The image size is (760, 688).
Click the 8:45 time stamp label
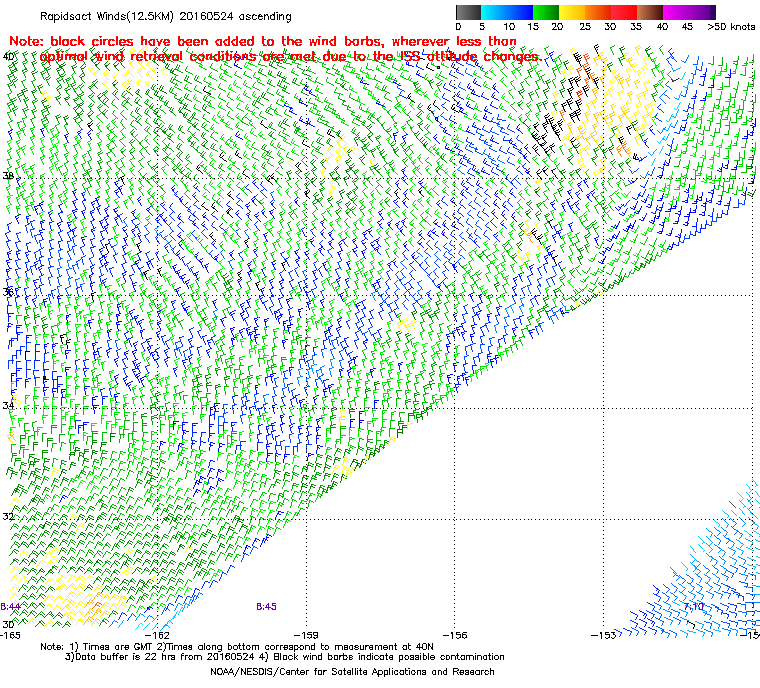tap(266, 607)
